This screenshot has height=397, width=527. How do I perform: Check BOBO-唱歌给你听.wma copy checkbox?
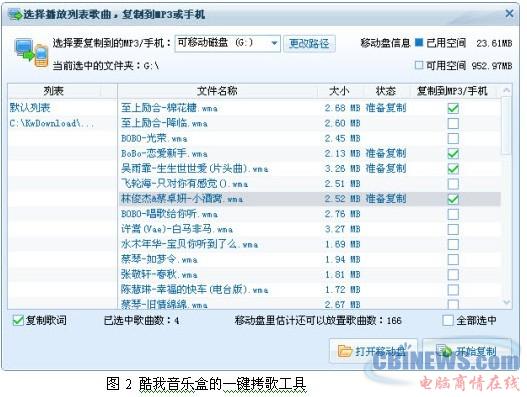point(453,214)
